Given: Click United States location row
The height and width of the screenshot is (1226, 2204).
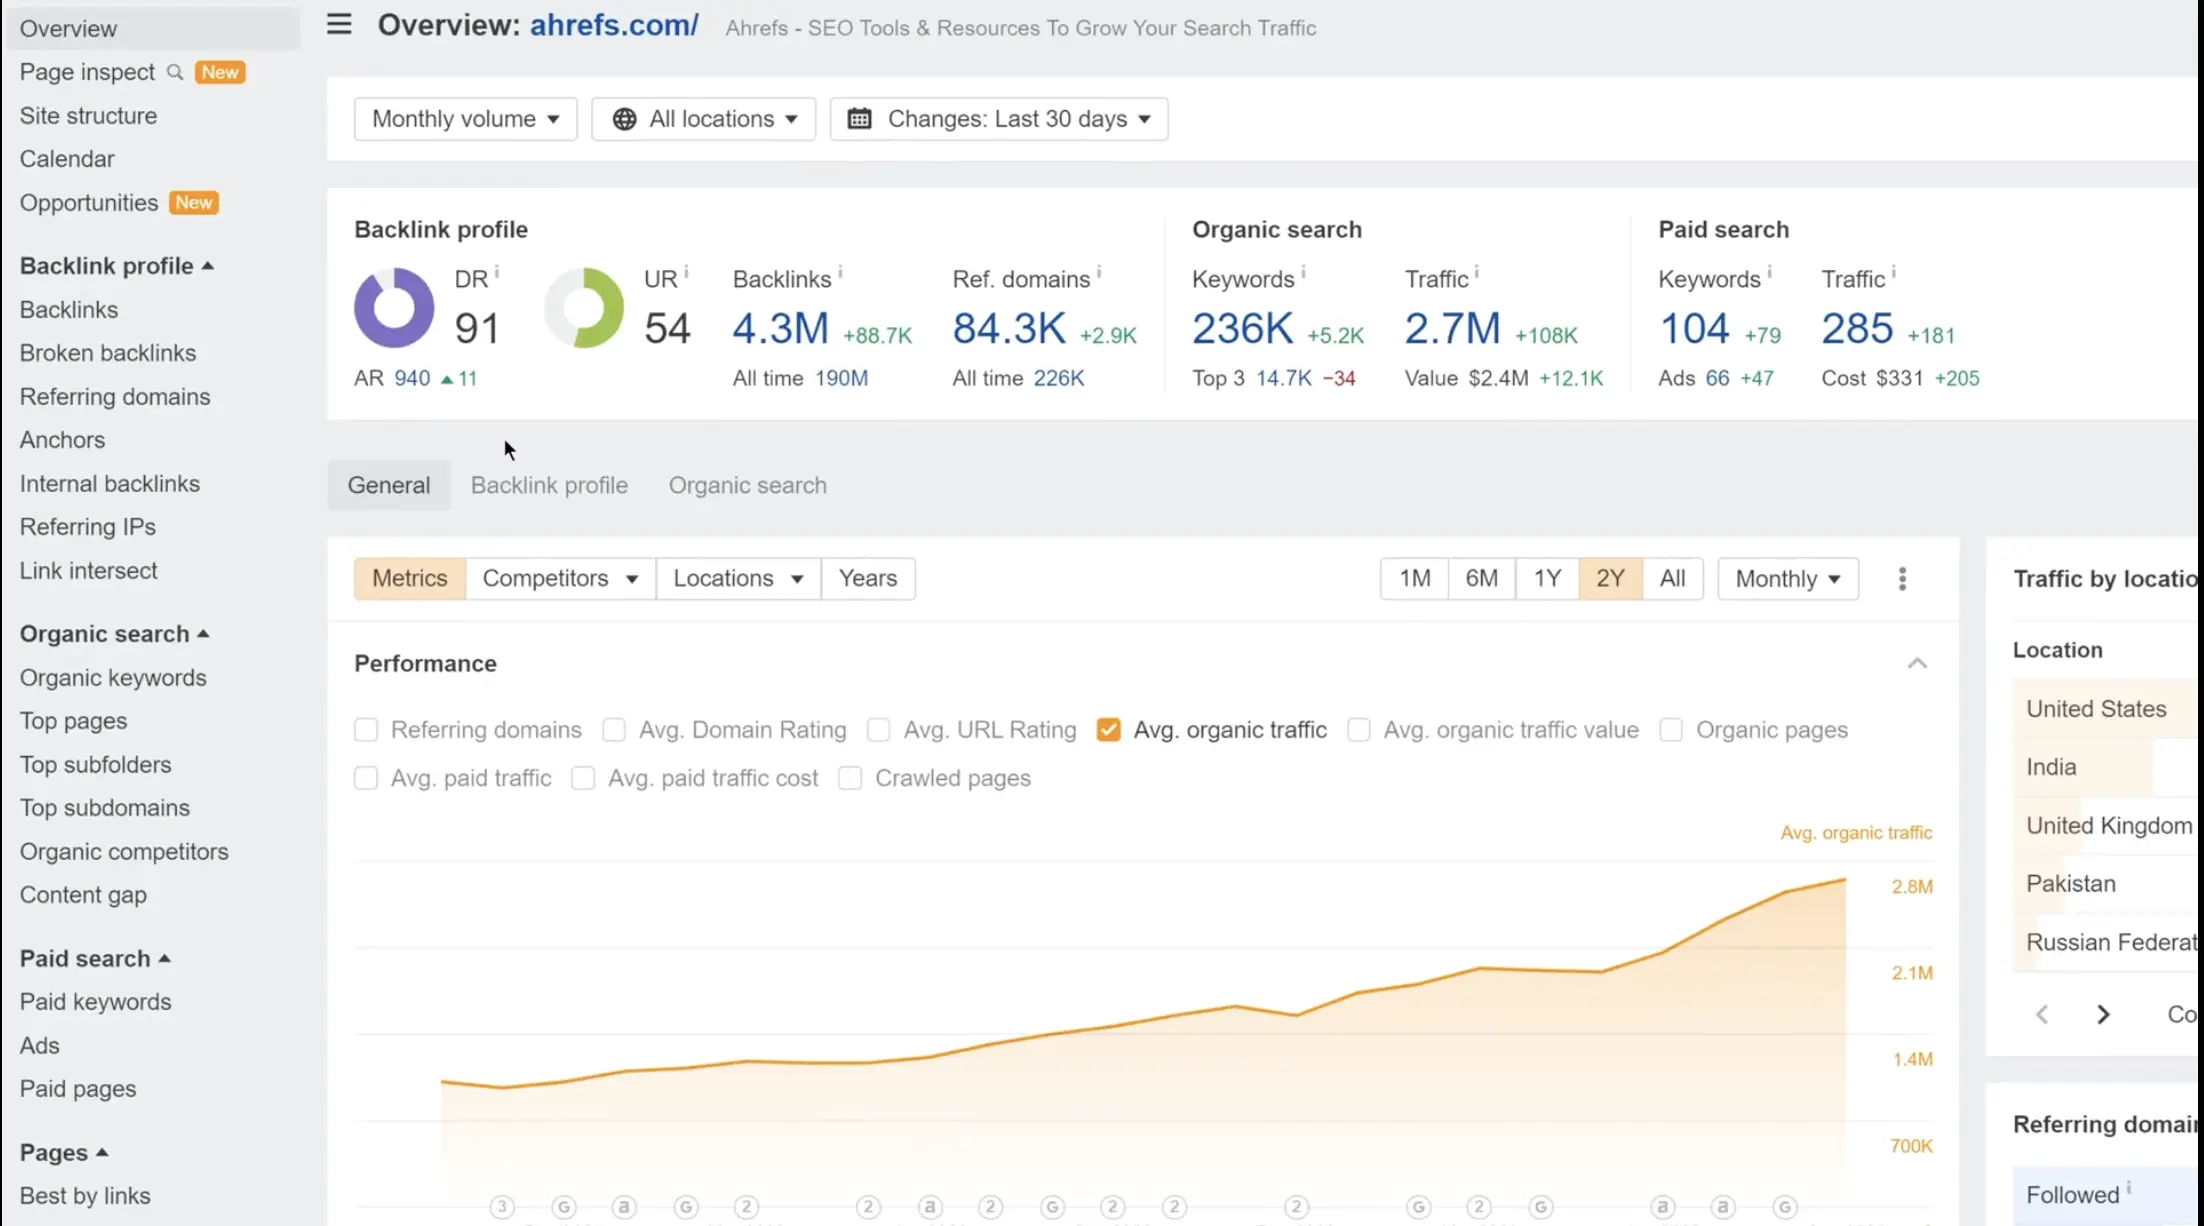Looking at the screenshot, I should 2105,709.
